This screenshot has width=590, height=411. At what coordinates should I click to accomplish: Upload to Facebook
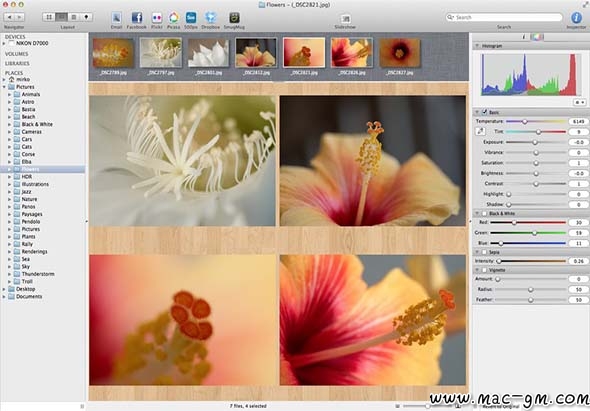(x=137, y=18)
